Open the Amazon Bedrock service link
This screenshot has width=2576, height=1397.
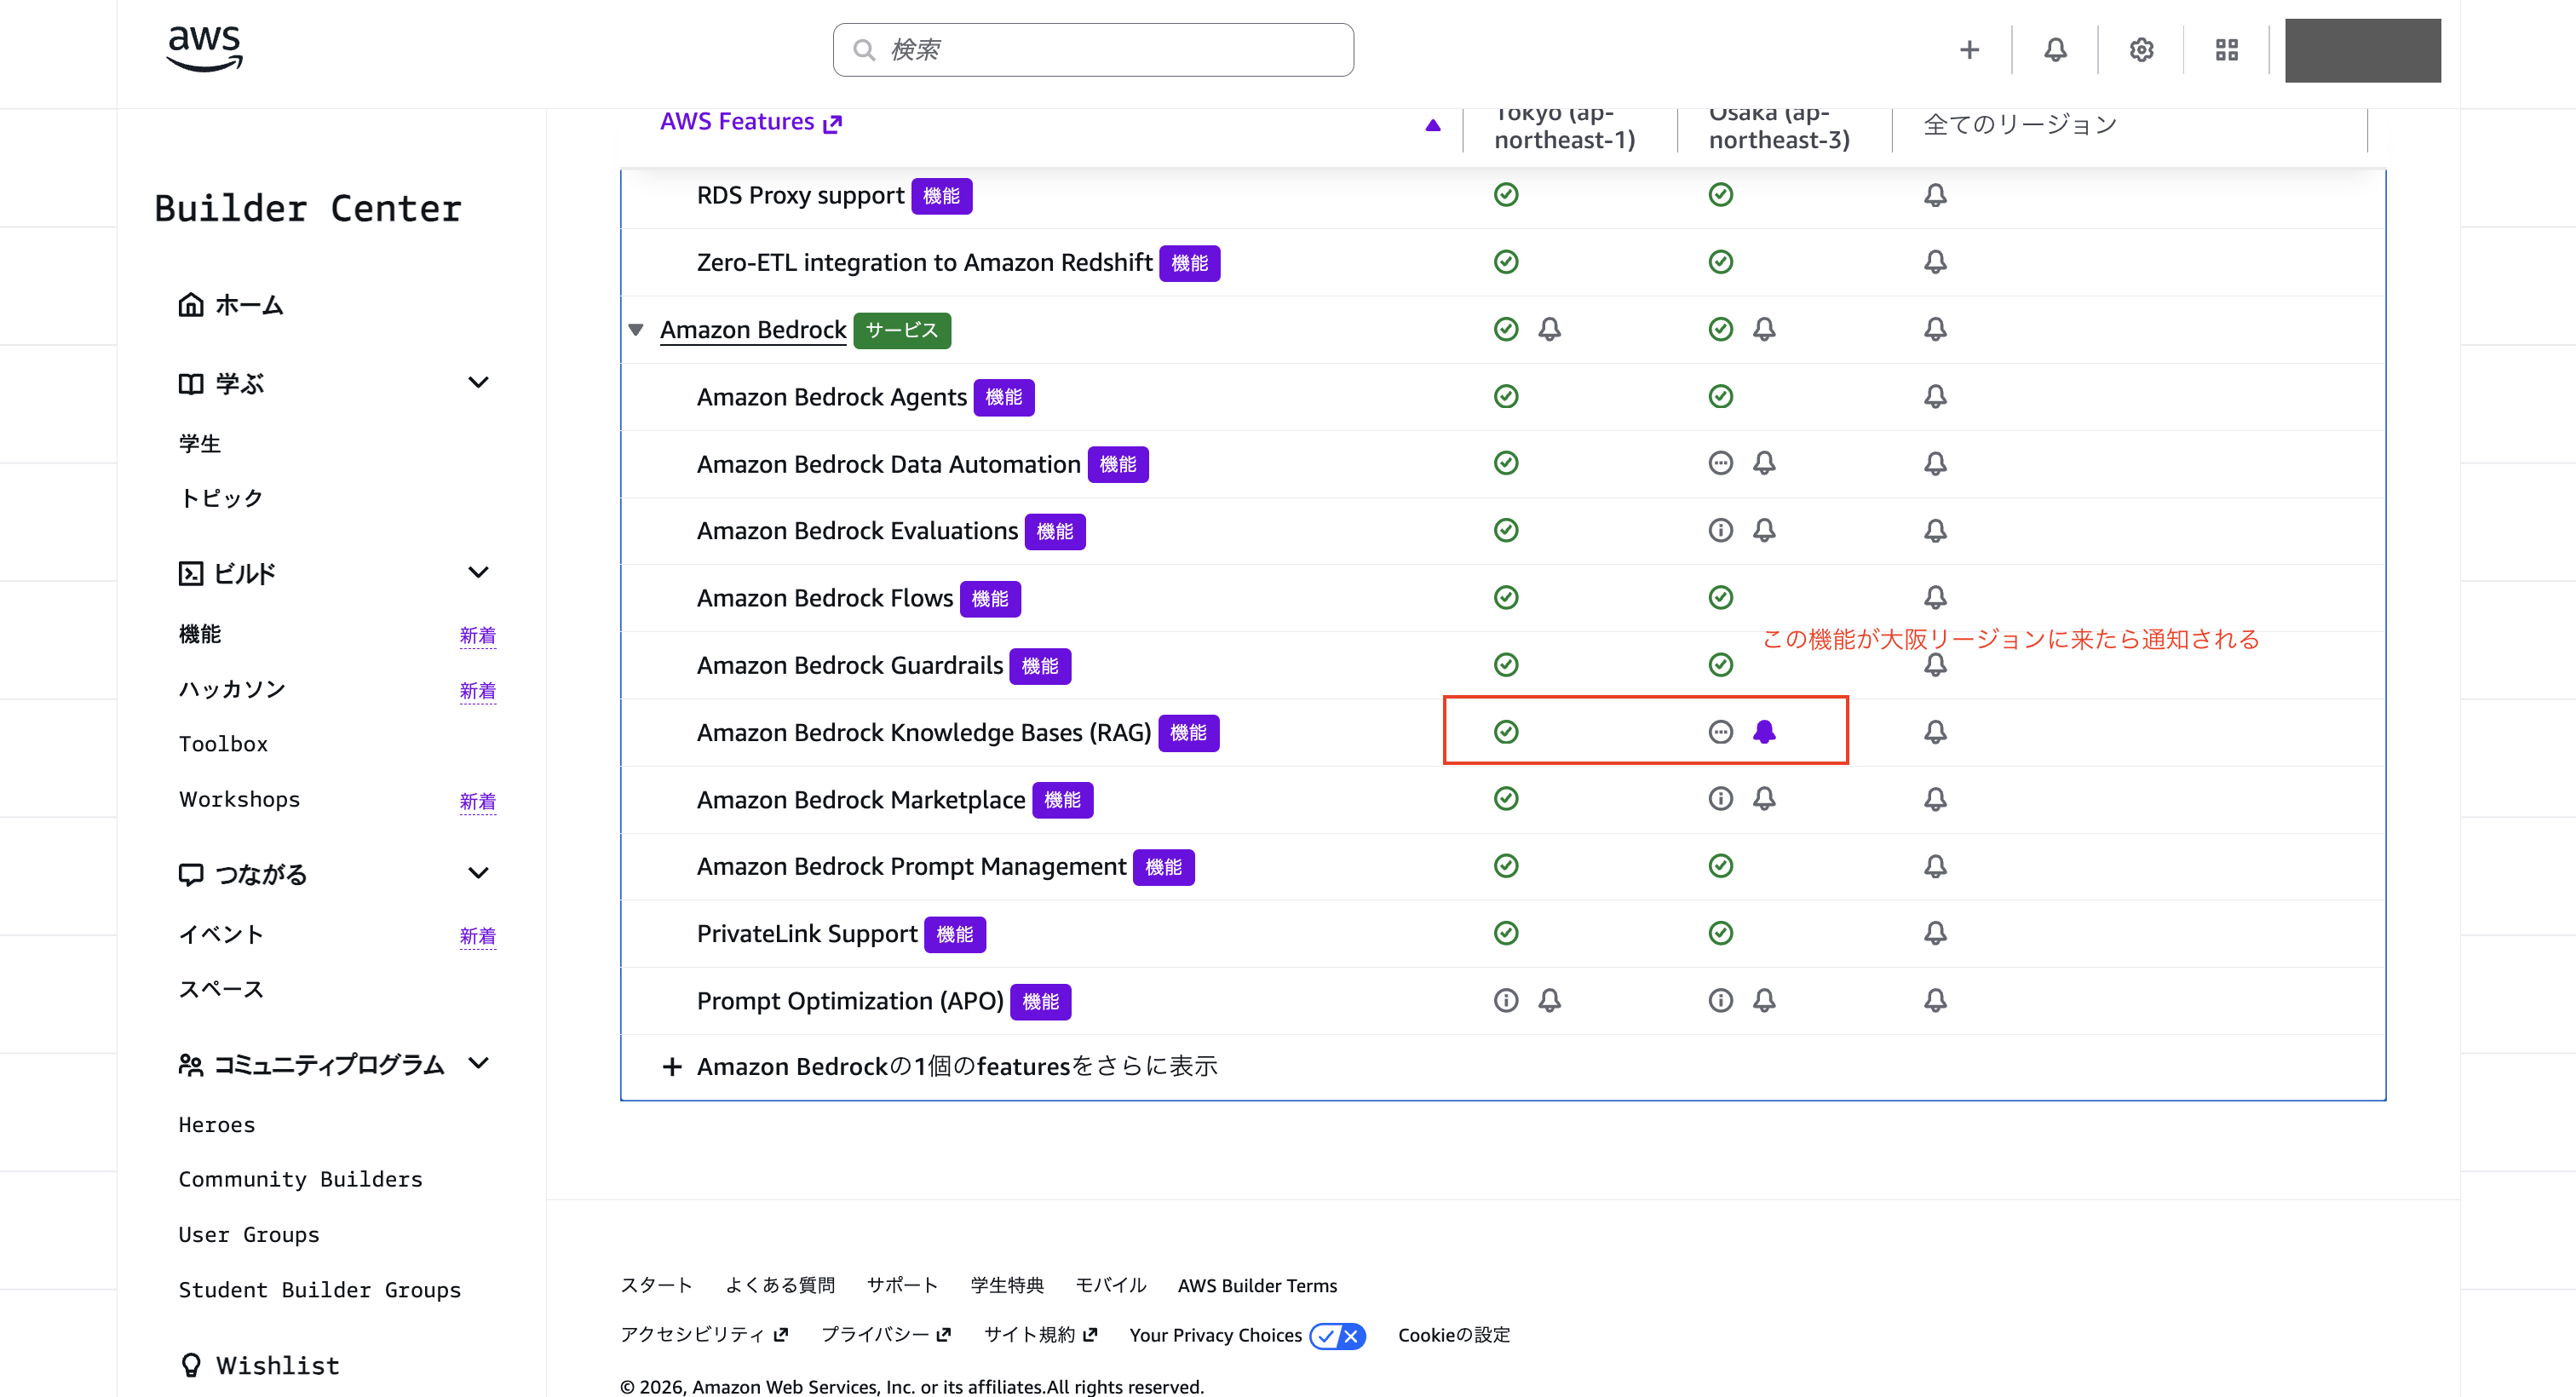coord(753,330)
